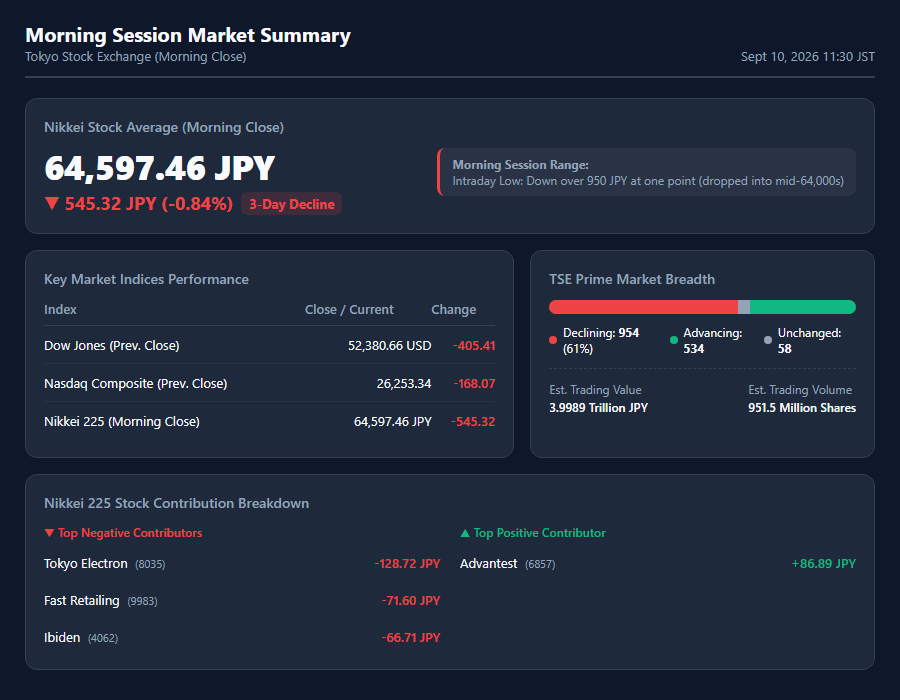
Task: Click the Index column header
Action: click(60, 310)
